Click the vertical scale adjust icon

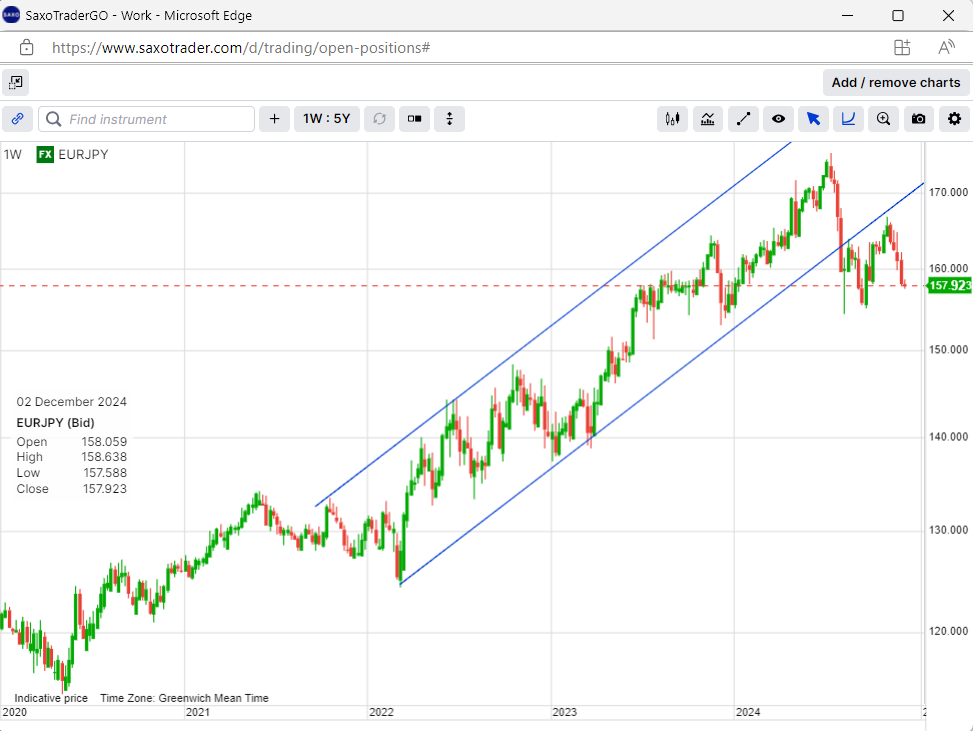[x=449, y=119]
